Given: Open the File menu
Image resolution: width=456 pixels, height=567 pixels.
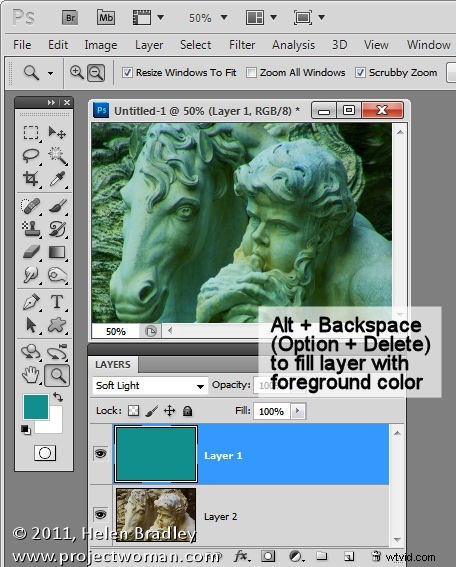Looking at the screenshot, I should [x=22, y=45].
